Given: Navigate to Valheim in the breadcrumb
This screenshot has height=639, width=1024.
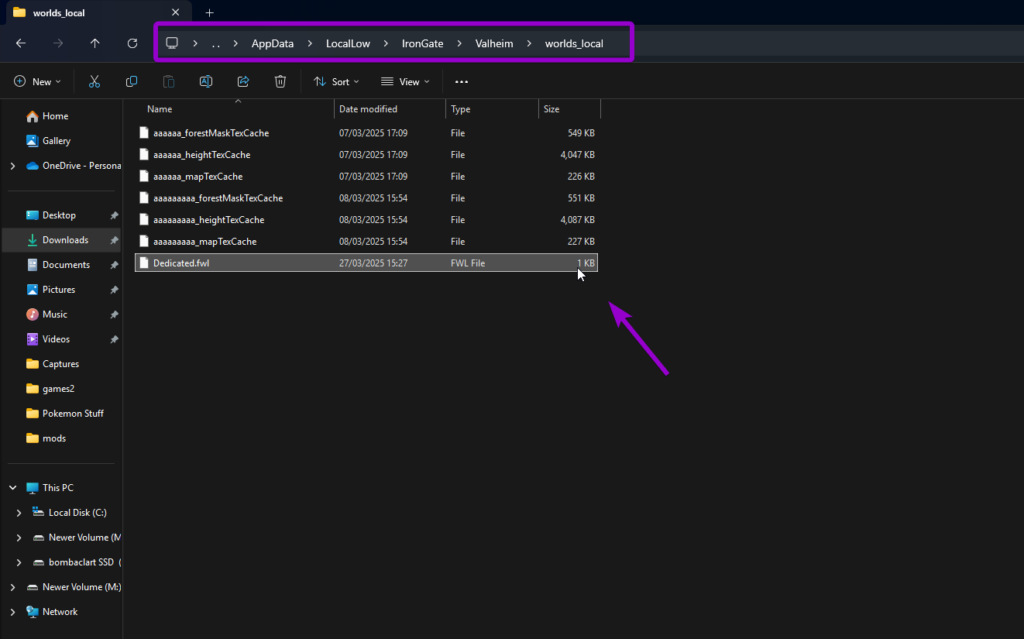Looking at the screenshot, I should click(x=494, y=43).
